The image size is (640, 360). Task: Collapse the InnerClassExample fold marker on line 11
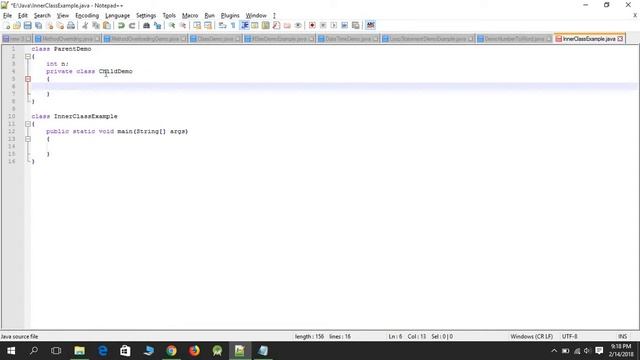[28, 124]
